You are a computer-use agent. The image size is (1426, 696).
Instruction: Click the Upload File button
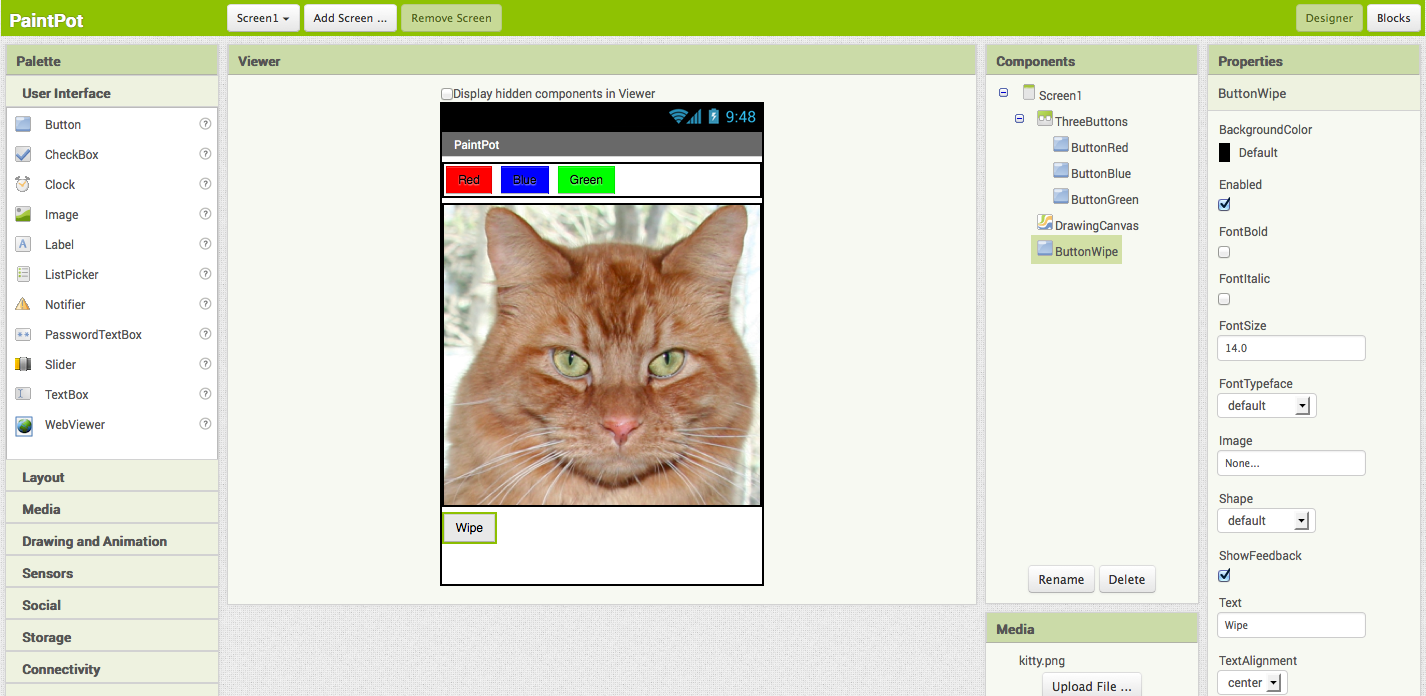coord(1091,686)
